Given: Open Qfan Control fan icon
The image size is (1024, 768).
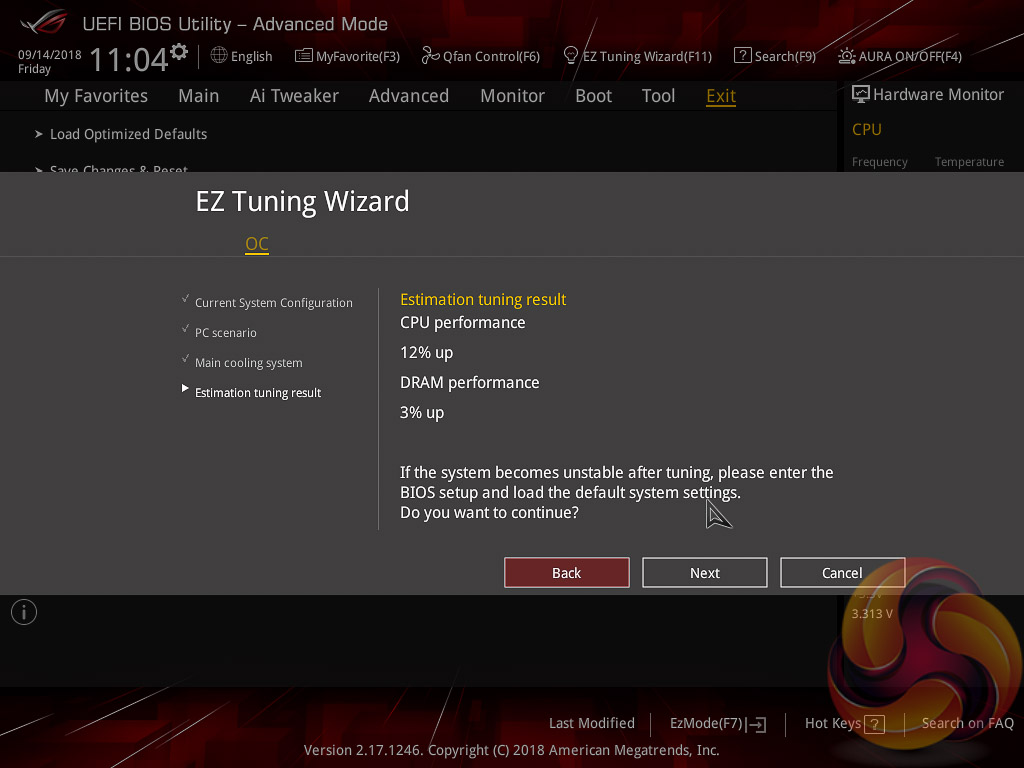Looking at the screenshot, I should point(430,56).
